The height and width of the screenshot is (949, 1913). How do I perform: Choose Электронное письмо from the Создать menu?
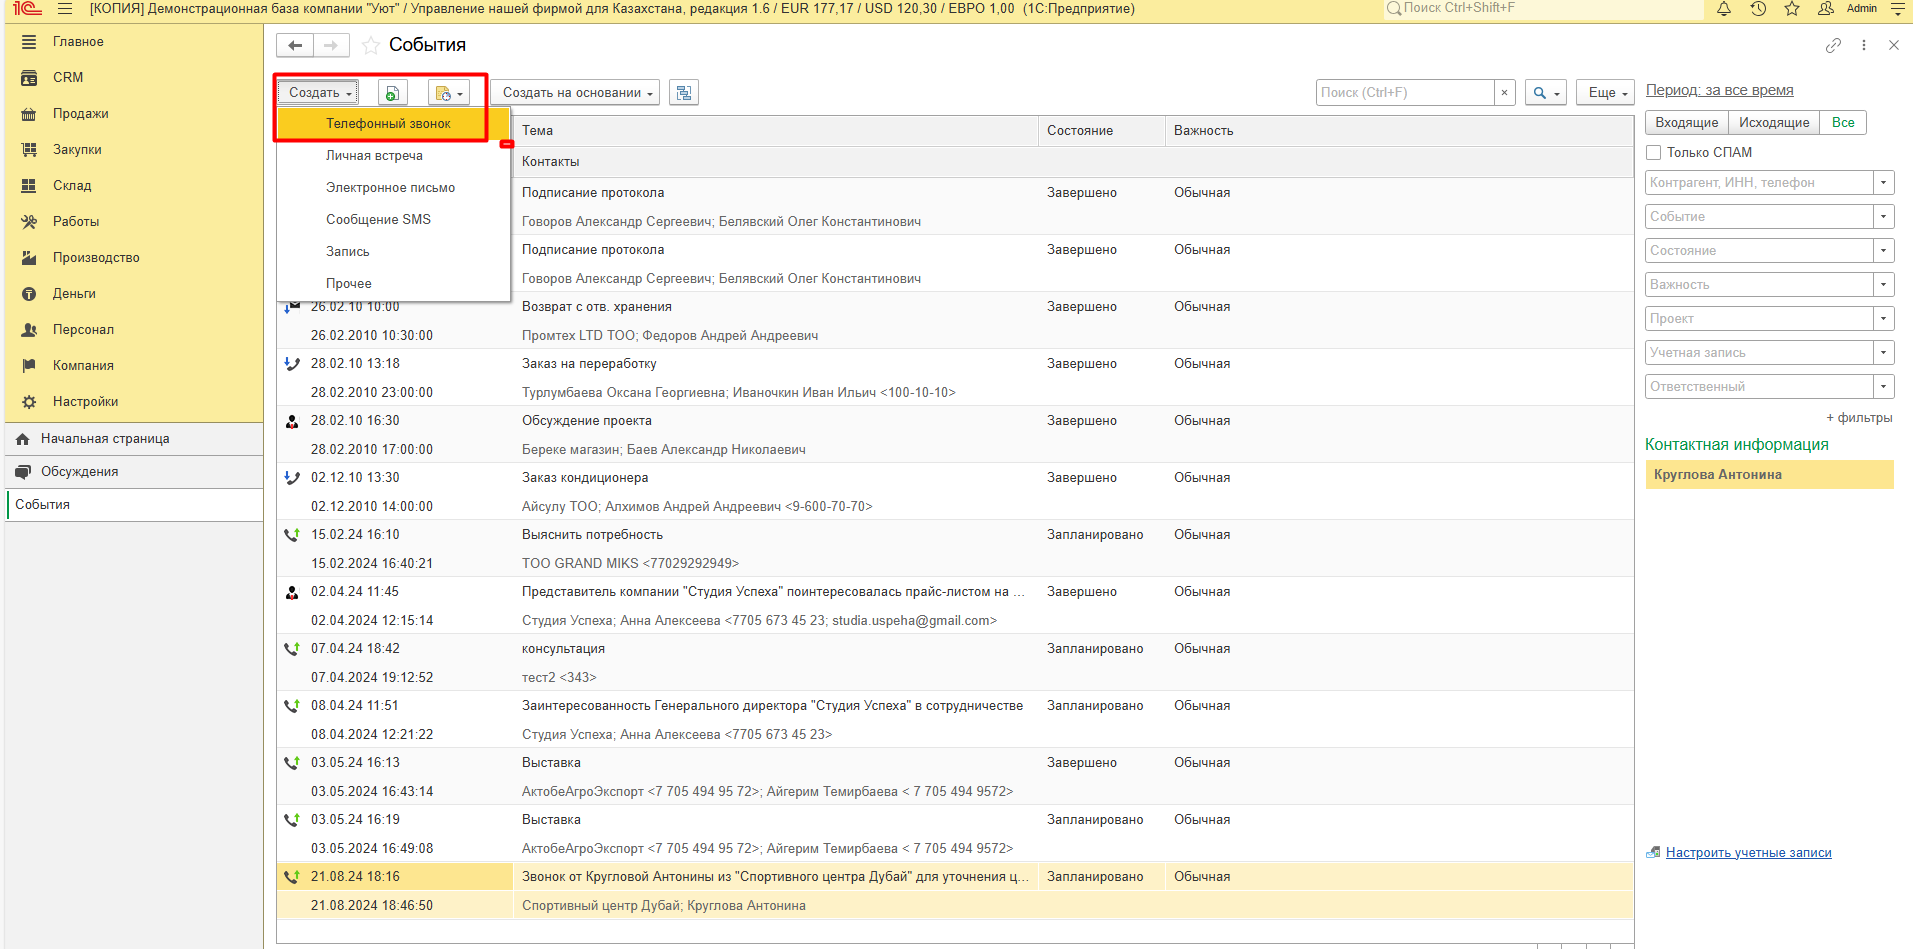click(390, 188)
